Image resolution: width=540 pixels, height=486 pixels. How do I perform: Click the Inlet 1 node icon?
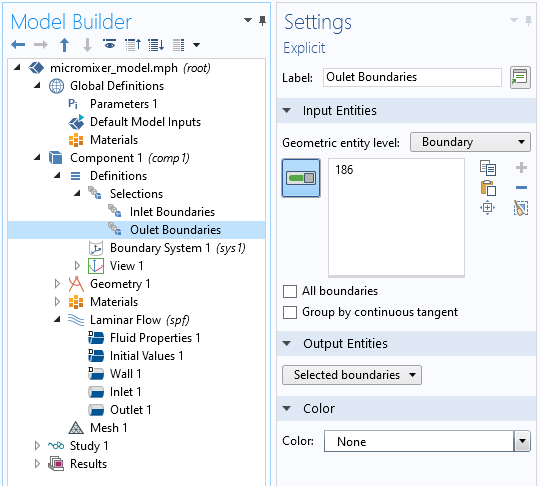pyautogui.click(x=96, y=392)
